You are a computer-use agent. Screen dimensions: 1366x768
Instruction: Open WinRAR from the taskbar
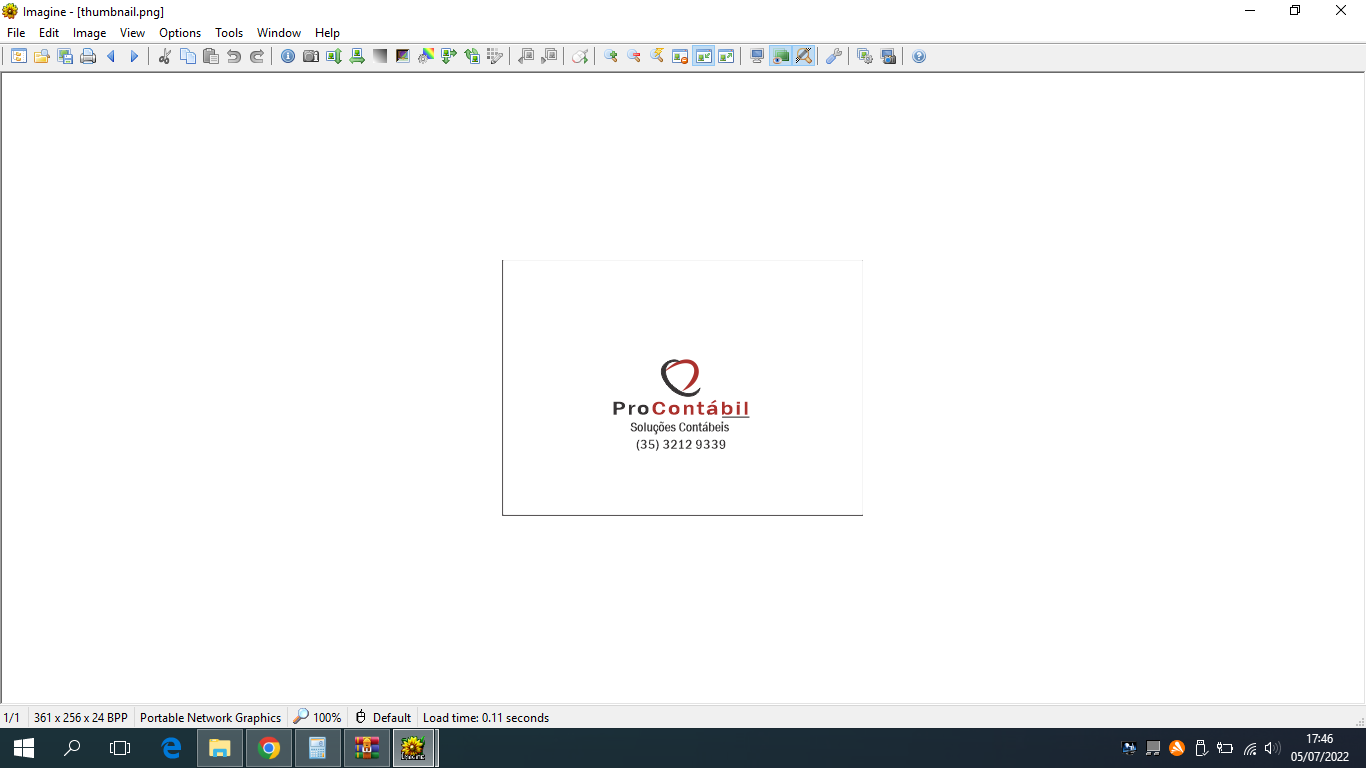367,748
